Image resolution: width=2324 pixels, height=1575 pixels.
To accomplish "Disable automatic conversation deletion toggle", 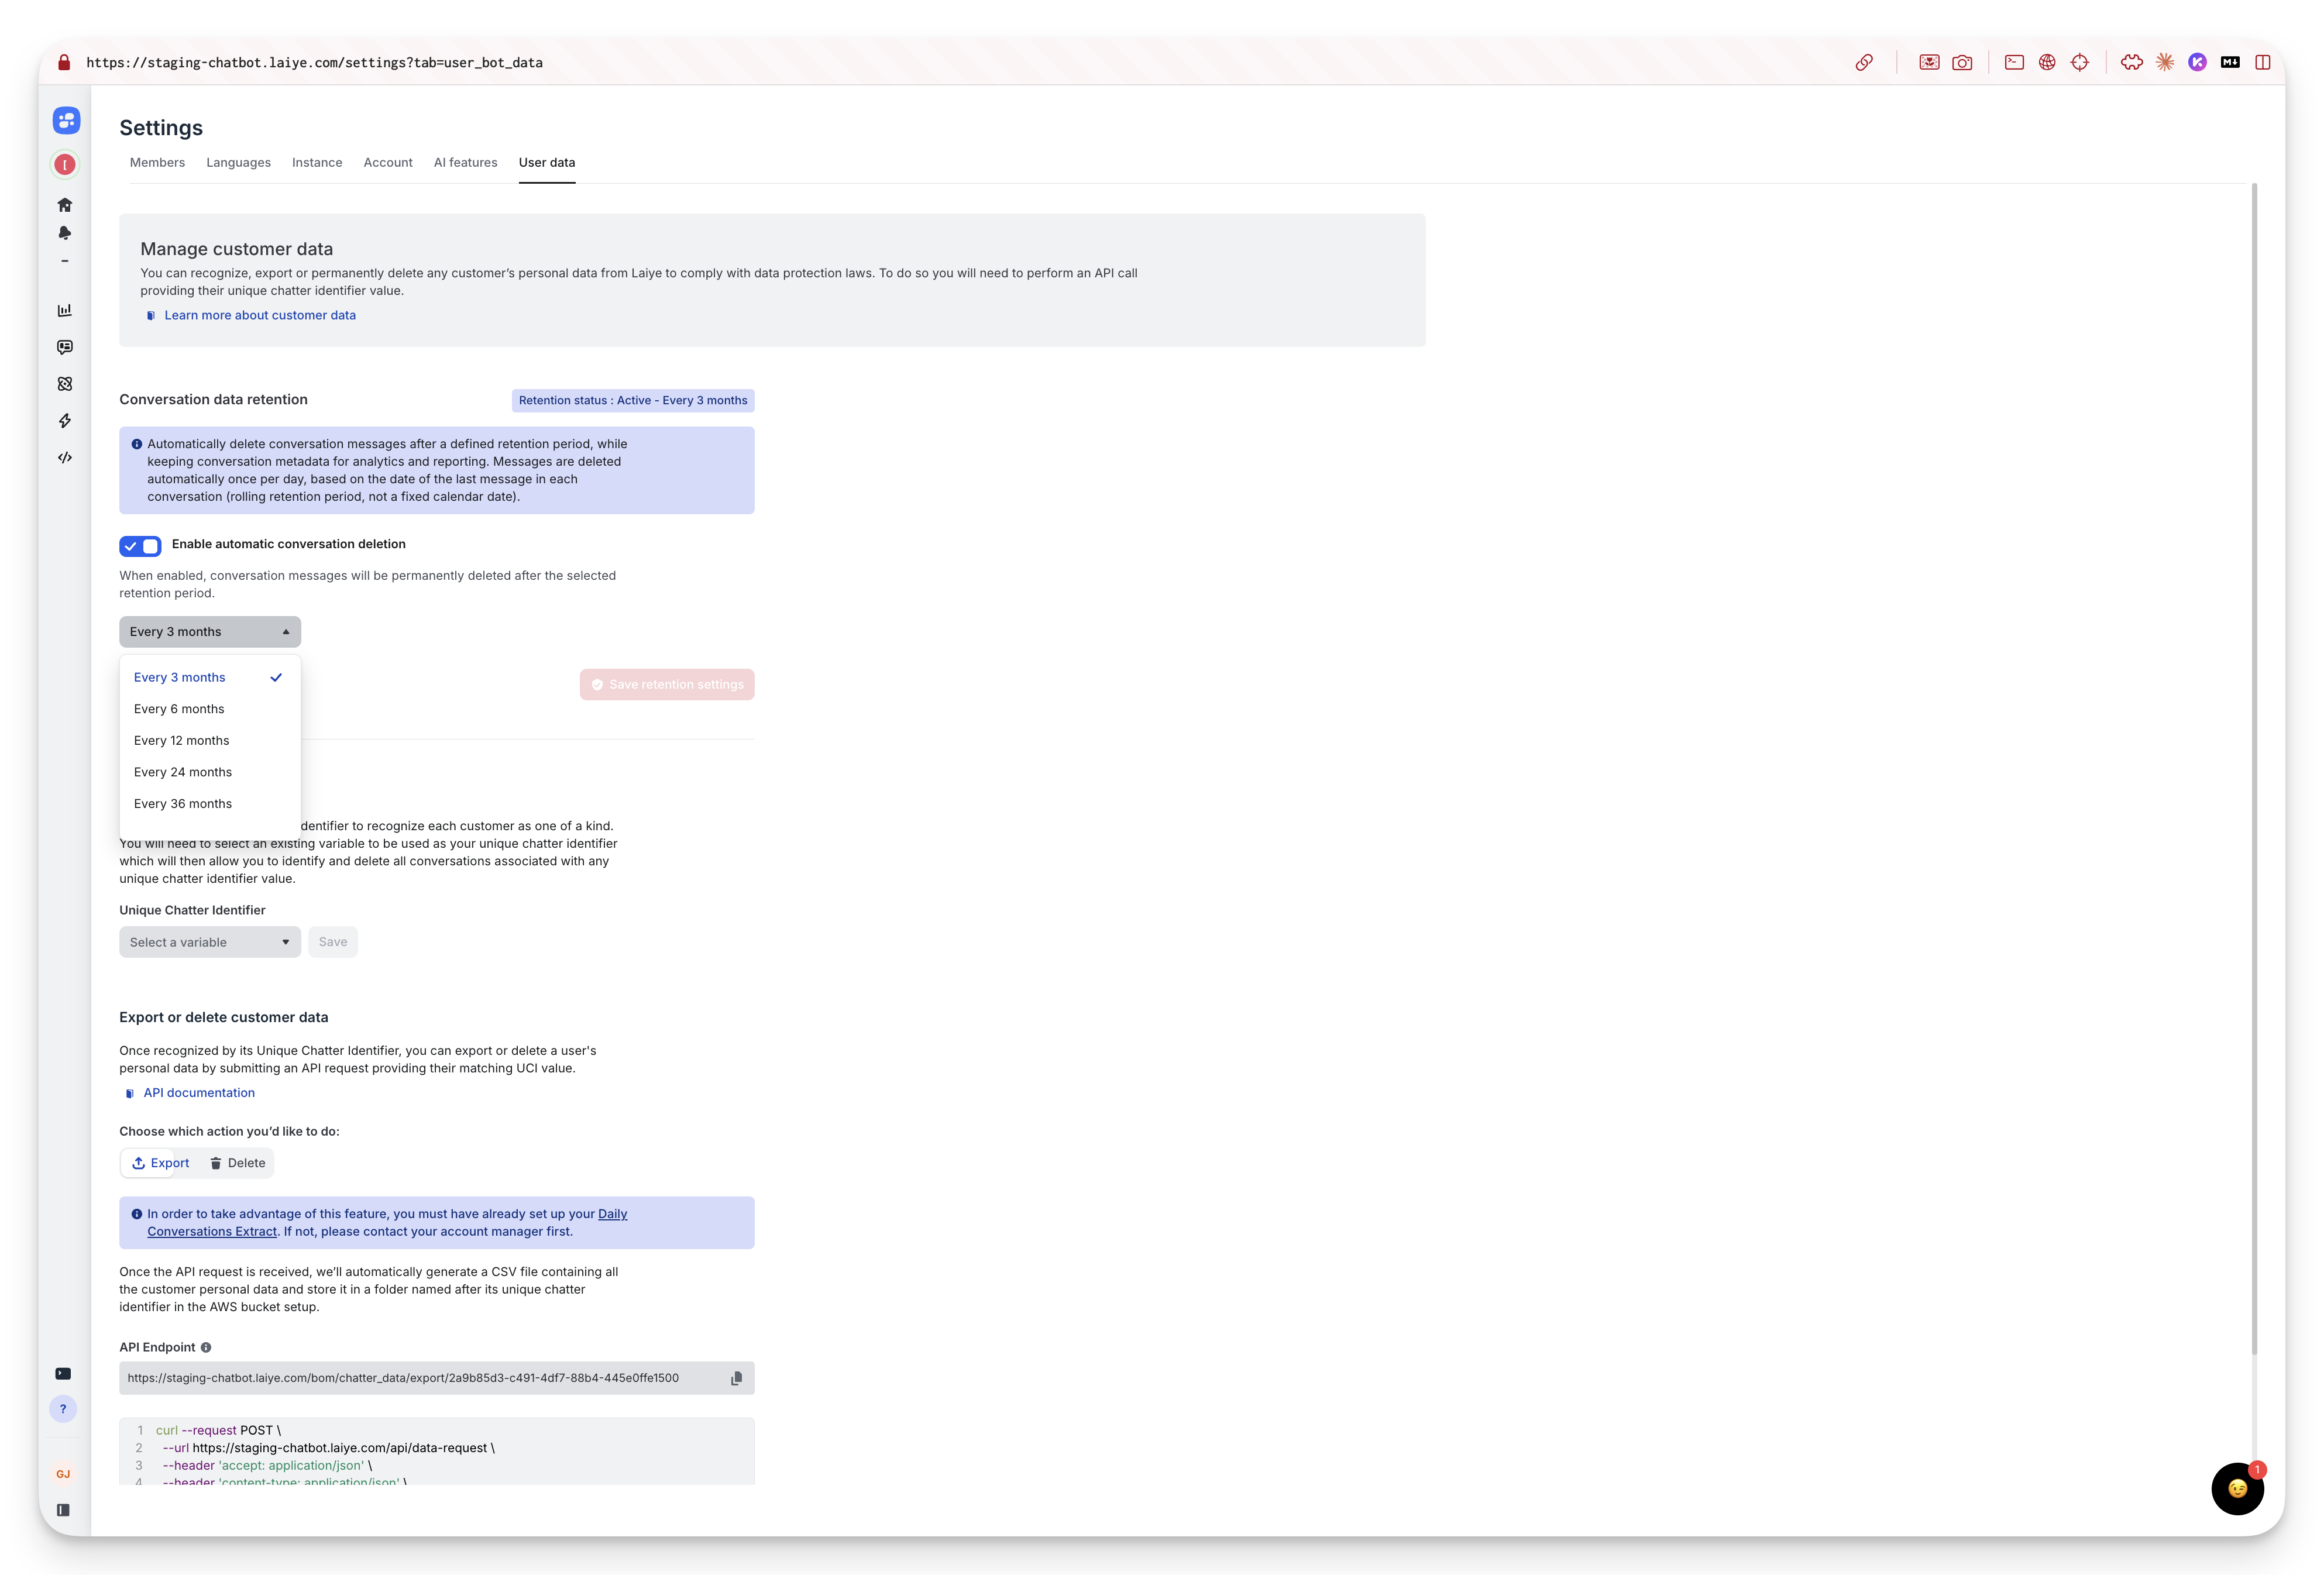I will [139, 546].
